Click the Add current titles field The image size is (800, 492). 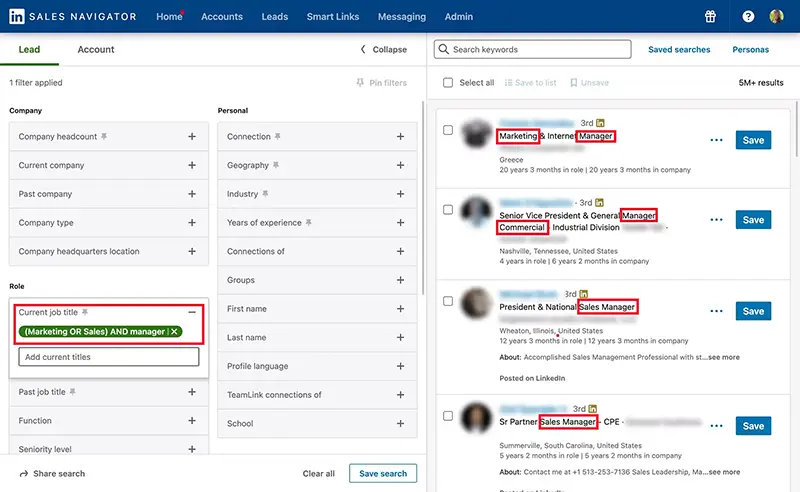(x=109, y=357)
